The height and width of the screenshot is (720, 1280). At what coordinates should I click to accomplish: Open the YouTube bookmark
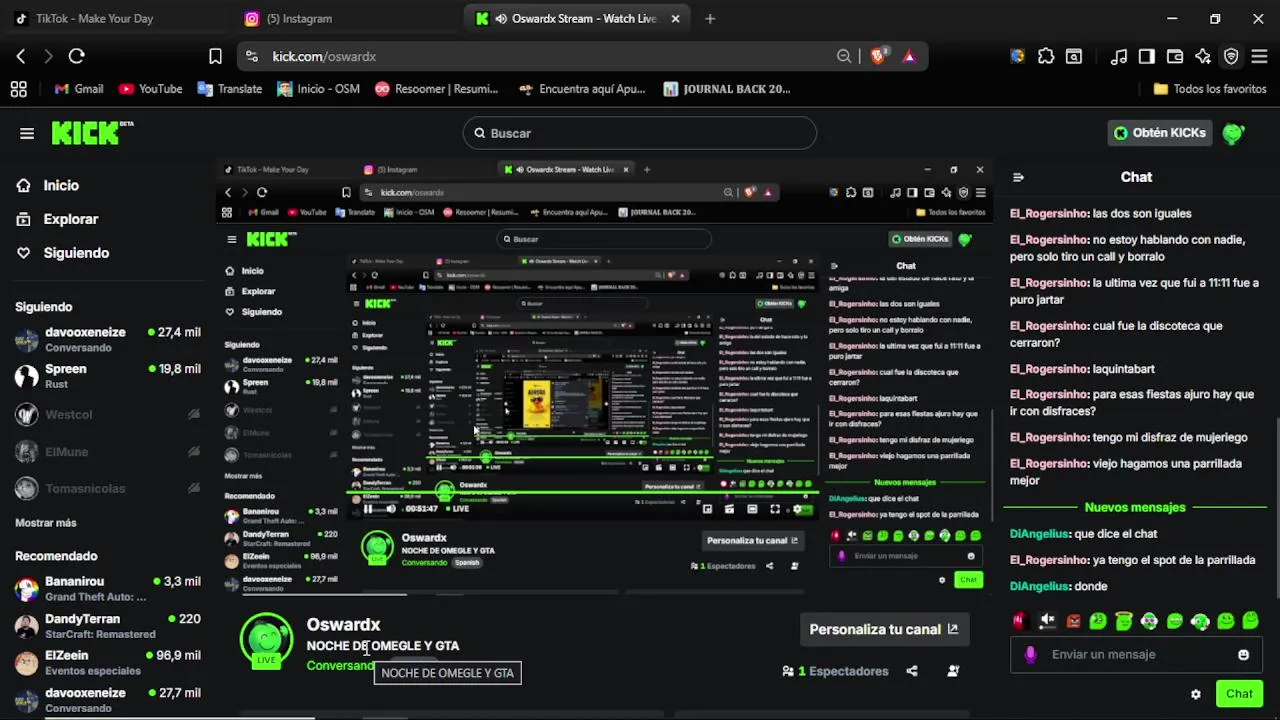coord(150,89)
